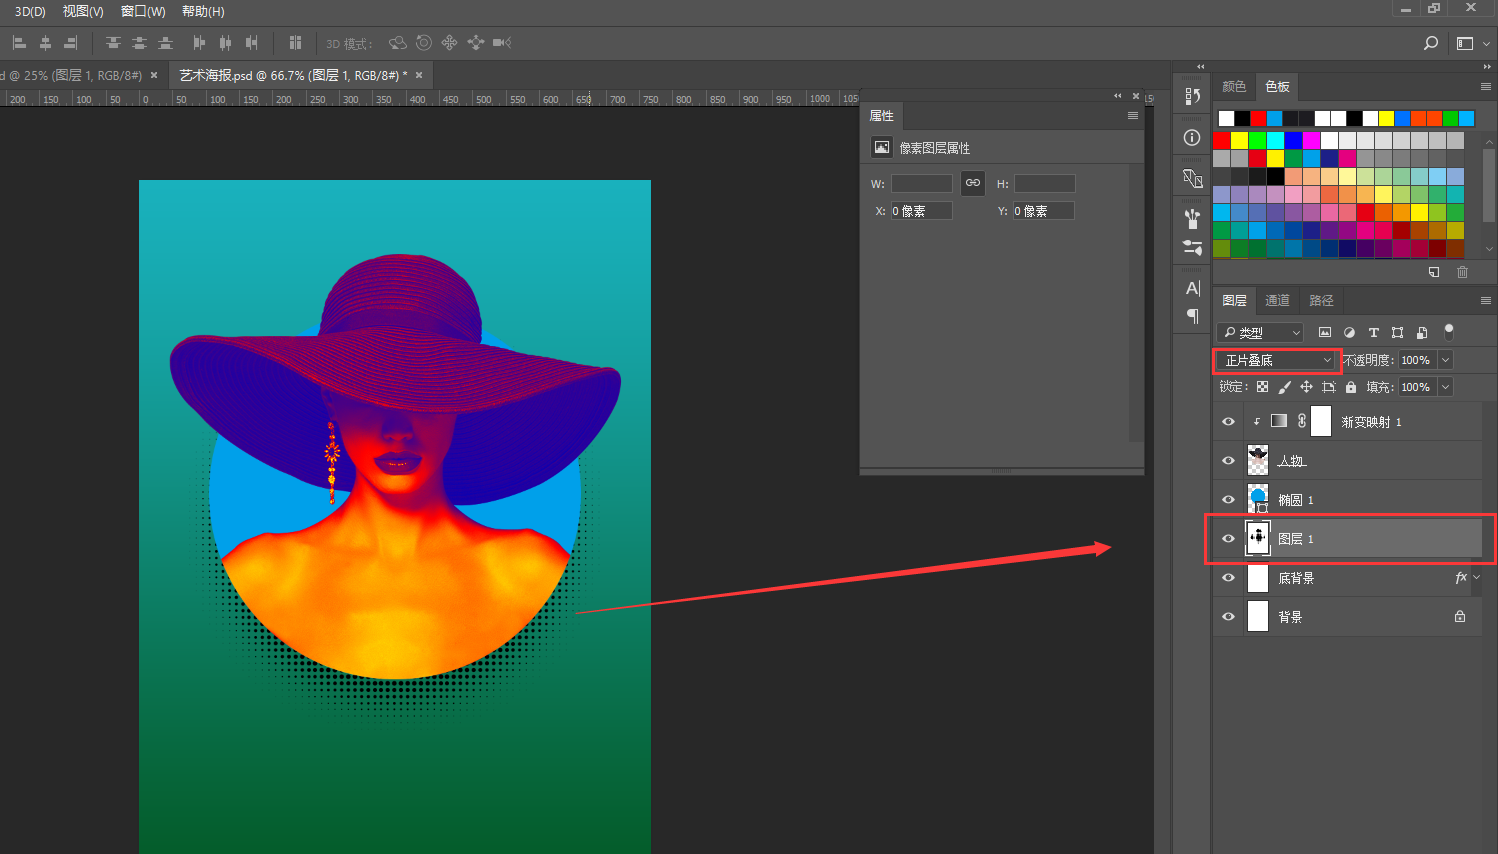The image size is (1498, 854).
Task: Click the distribute bottom edges icon
Action: click(x=165, y=43)
